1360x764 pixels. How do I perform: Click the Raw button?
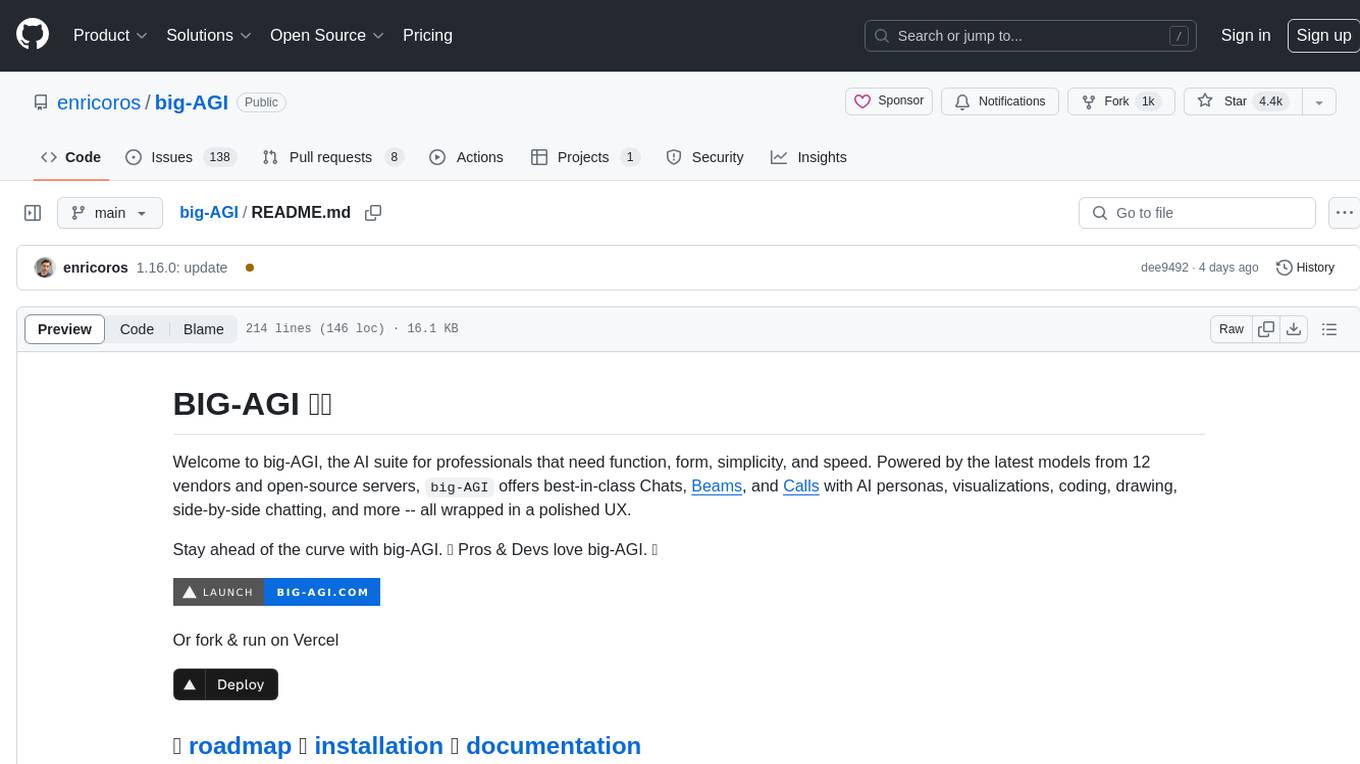1231,329
